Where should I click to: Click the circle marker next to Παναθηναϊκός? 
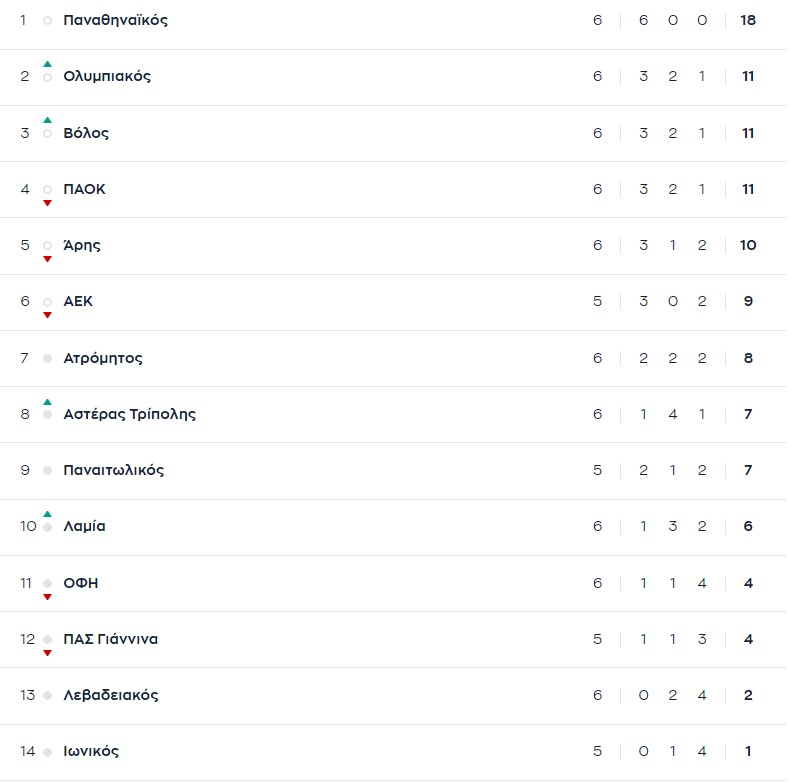[47, 21]
